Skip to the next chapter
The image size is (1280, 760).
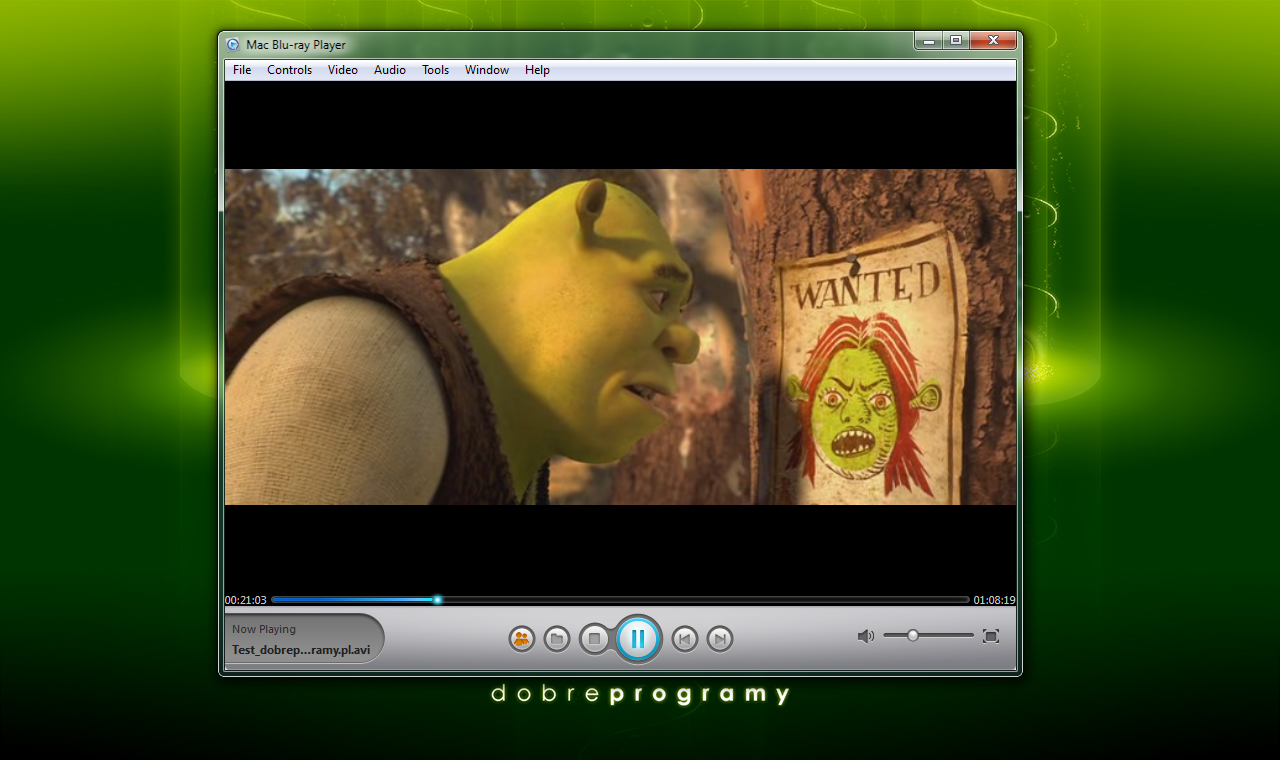click(x=720, y=639)
